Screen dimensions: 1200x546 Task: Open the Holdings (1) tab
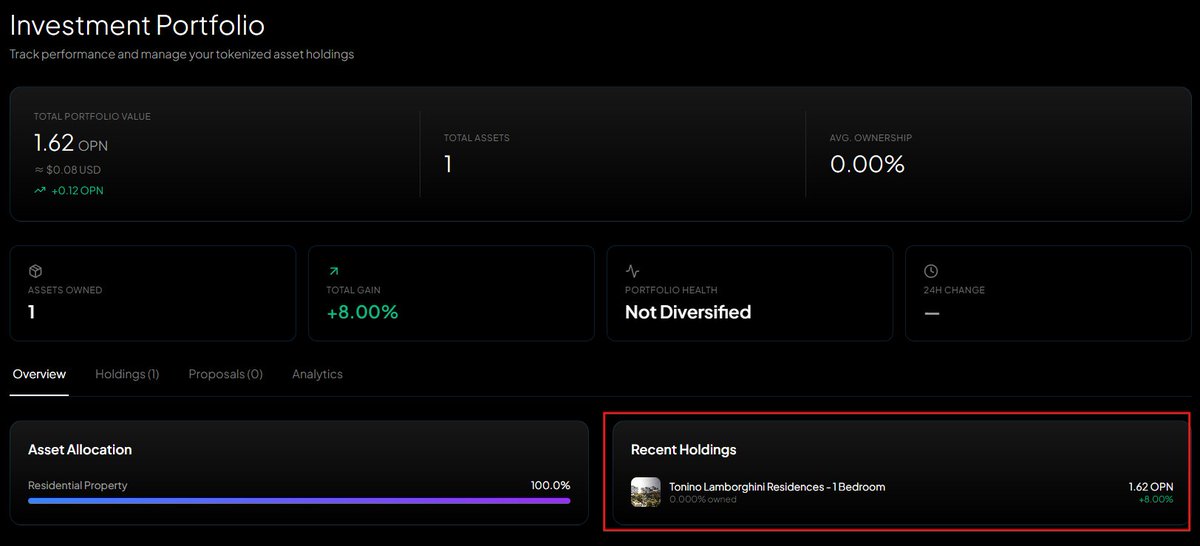click(127, 374)
